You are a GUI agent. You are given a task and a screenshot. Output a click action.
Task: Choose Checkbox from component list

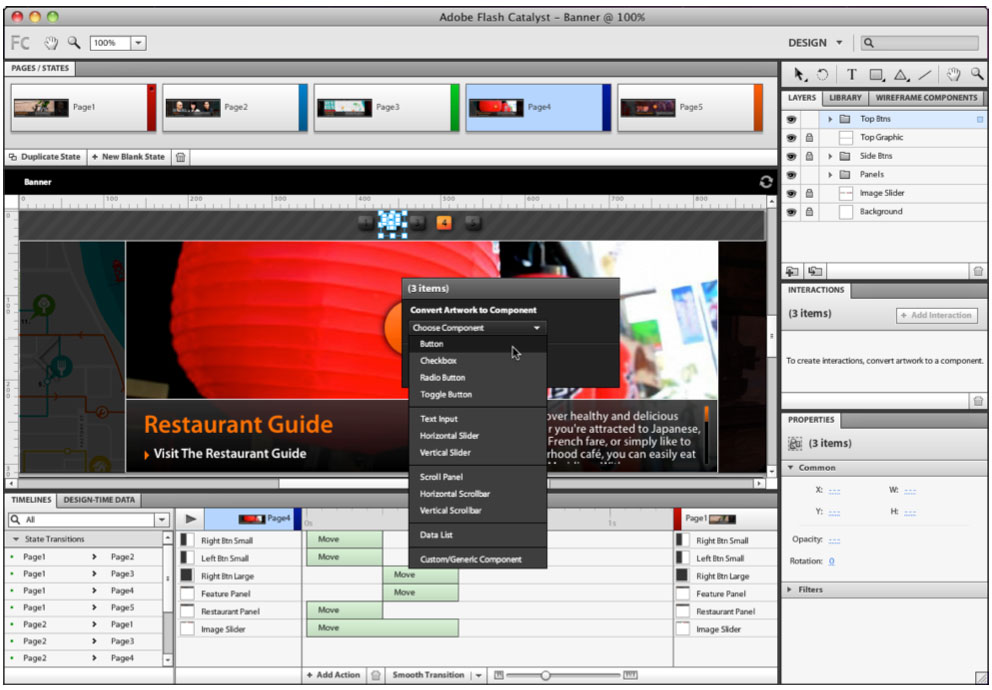pos(478,360)
